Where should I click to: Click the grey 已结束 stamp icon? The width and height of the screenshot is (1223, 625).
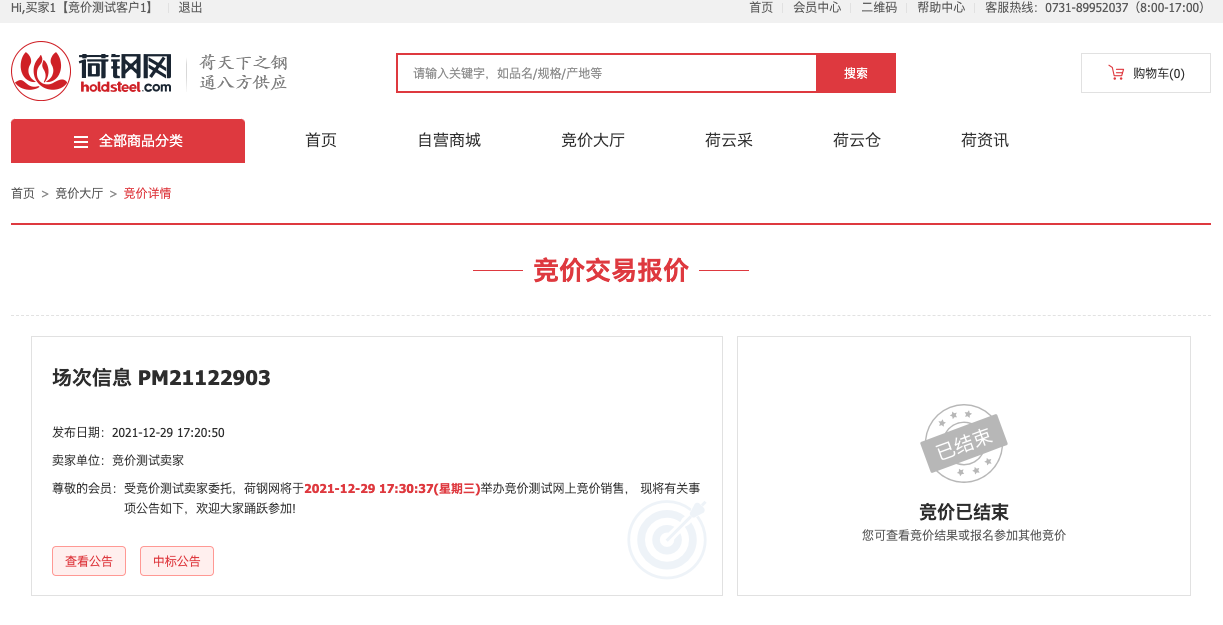963,443
